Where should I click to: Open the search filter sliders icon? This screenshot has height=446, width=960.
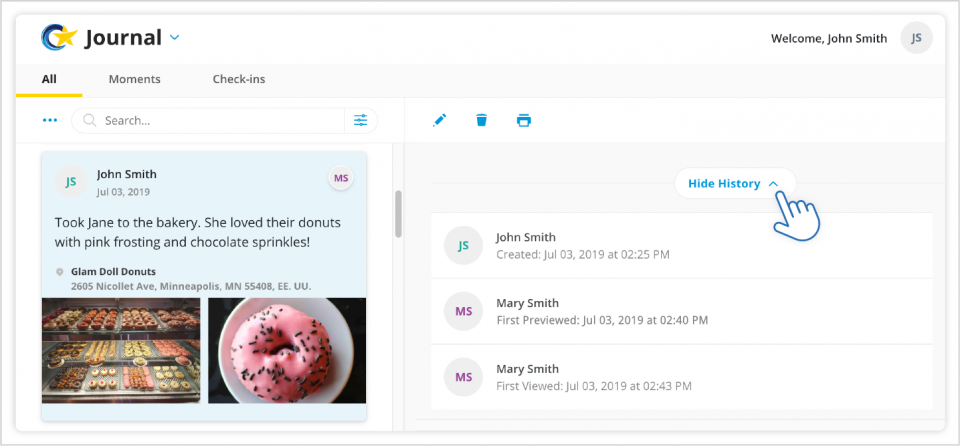(361, 121)
